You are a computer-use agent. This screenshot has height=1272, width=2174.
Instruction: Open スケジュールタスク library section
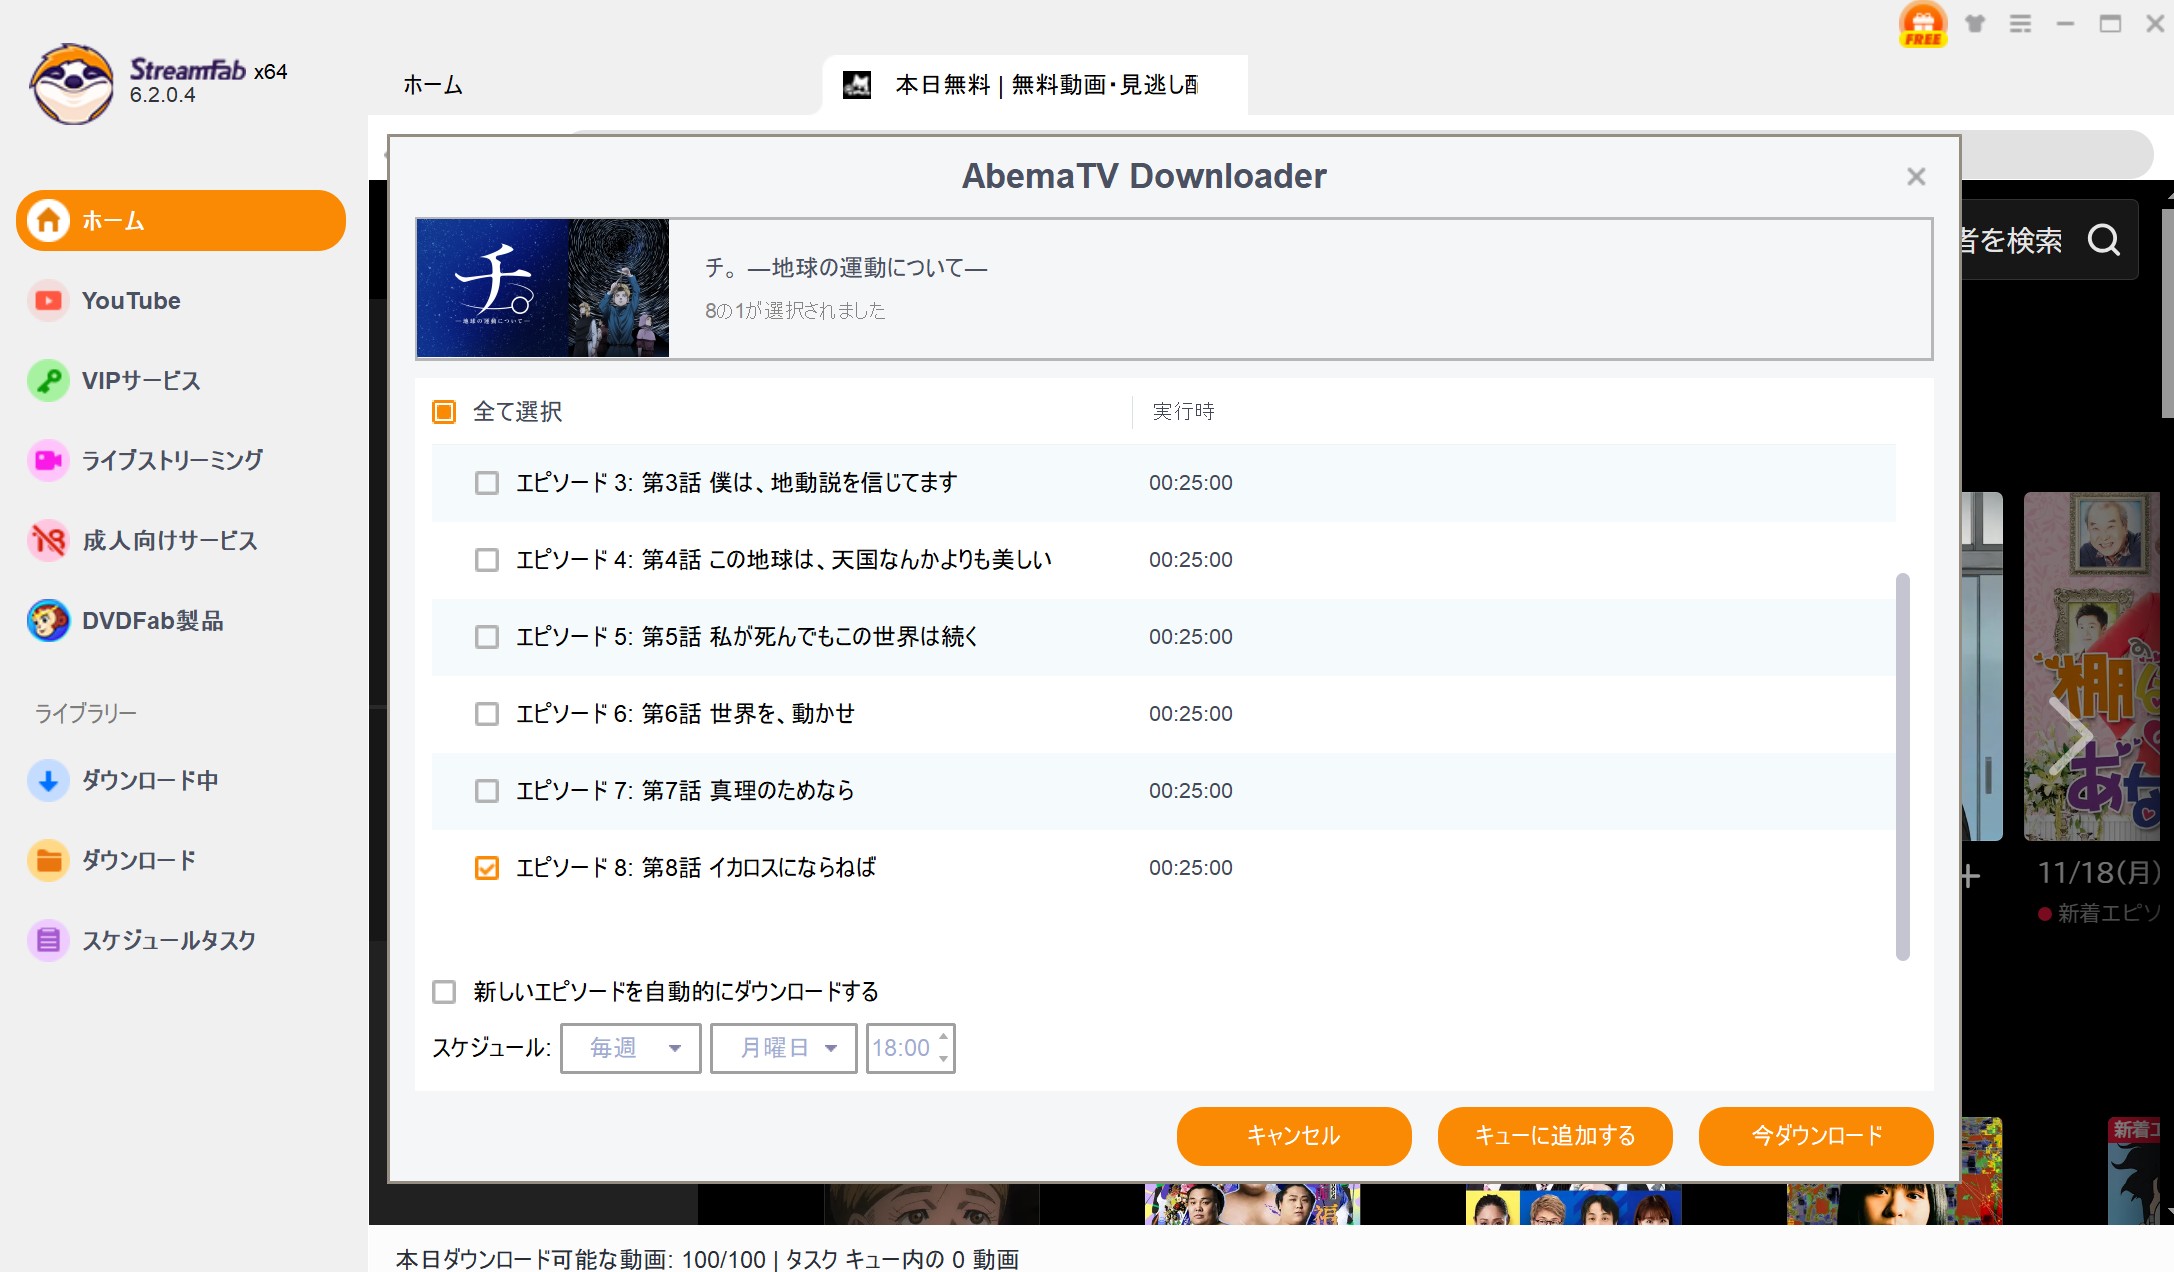click(x=169, y=941)
